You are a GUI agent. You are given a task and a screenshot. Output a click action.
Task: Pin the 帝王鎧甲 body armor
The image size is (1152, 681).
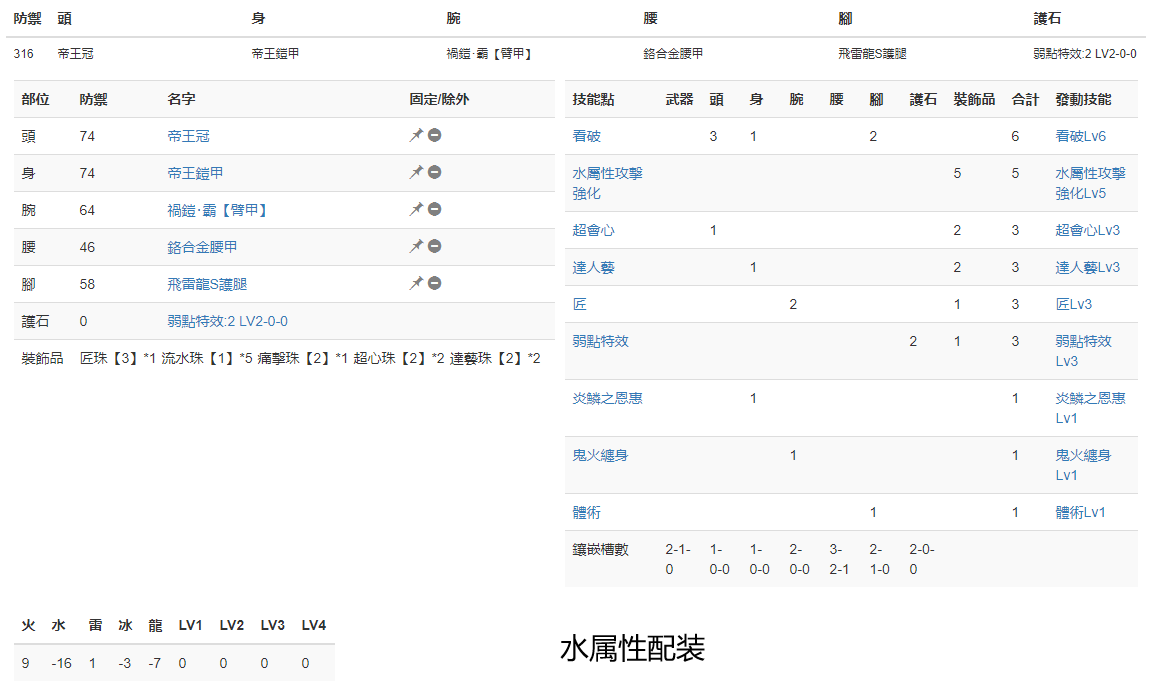click(416, 172)
